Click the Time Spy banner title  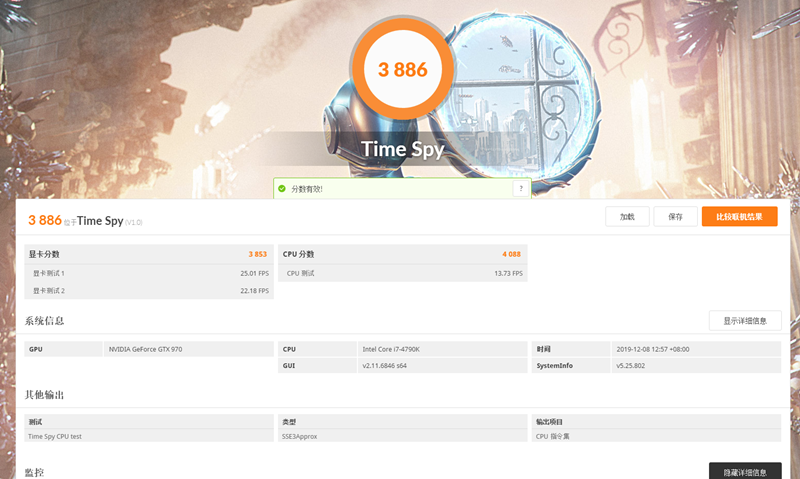click(403, 149)
